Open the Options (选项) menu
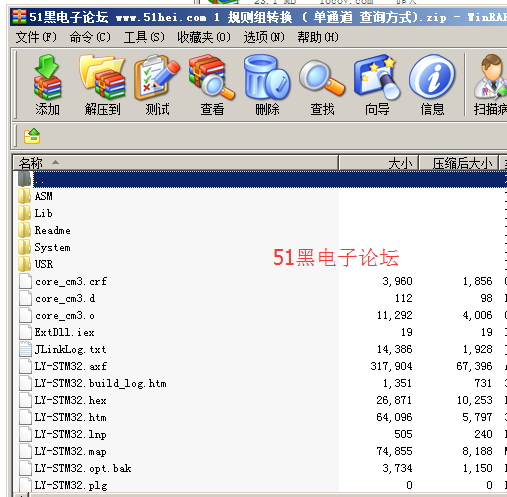The width and height of the screenshot is (507, 497). (x=264, y=37)
